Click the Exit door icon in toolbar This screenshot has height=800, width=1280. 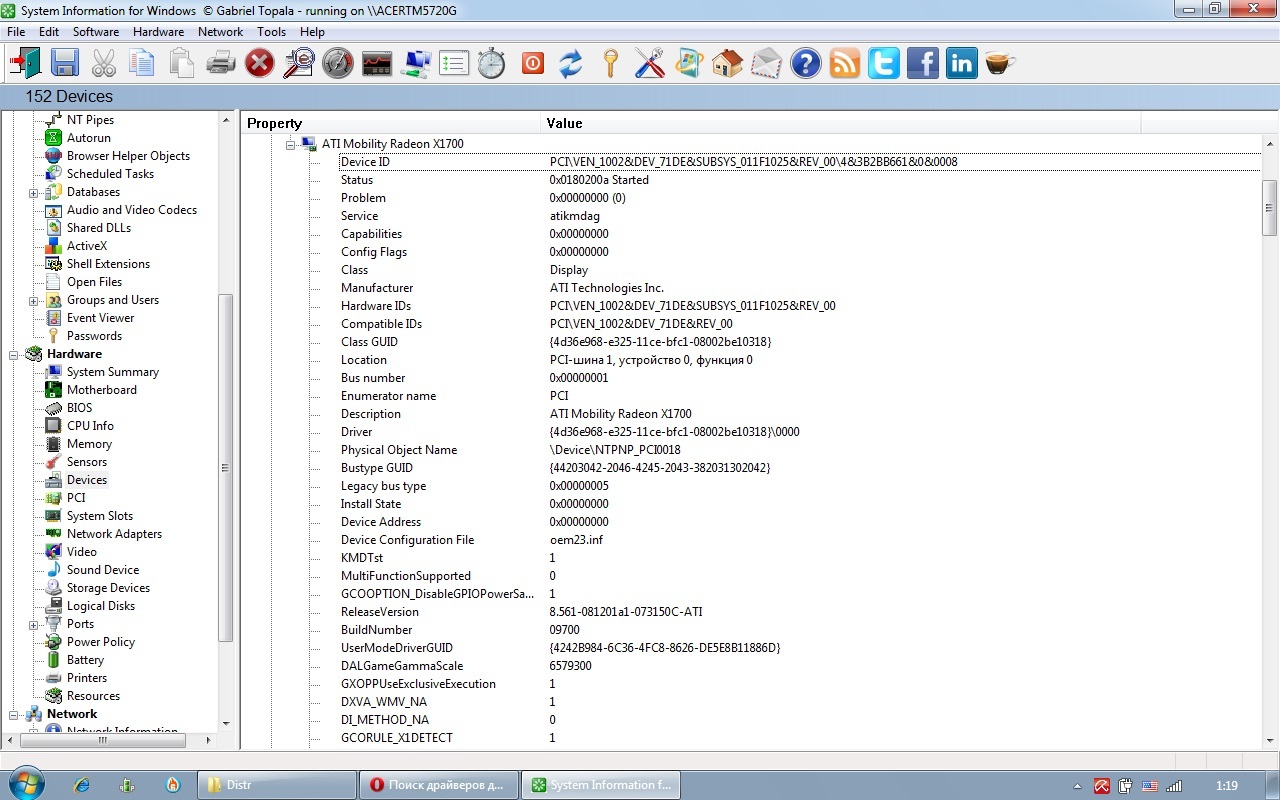(x=25, y=64)
